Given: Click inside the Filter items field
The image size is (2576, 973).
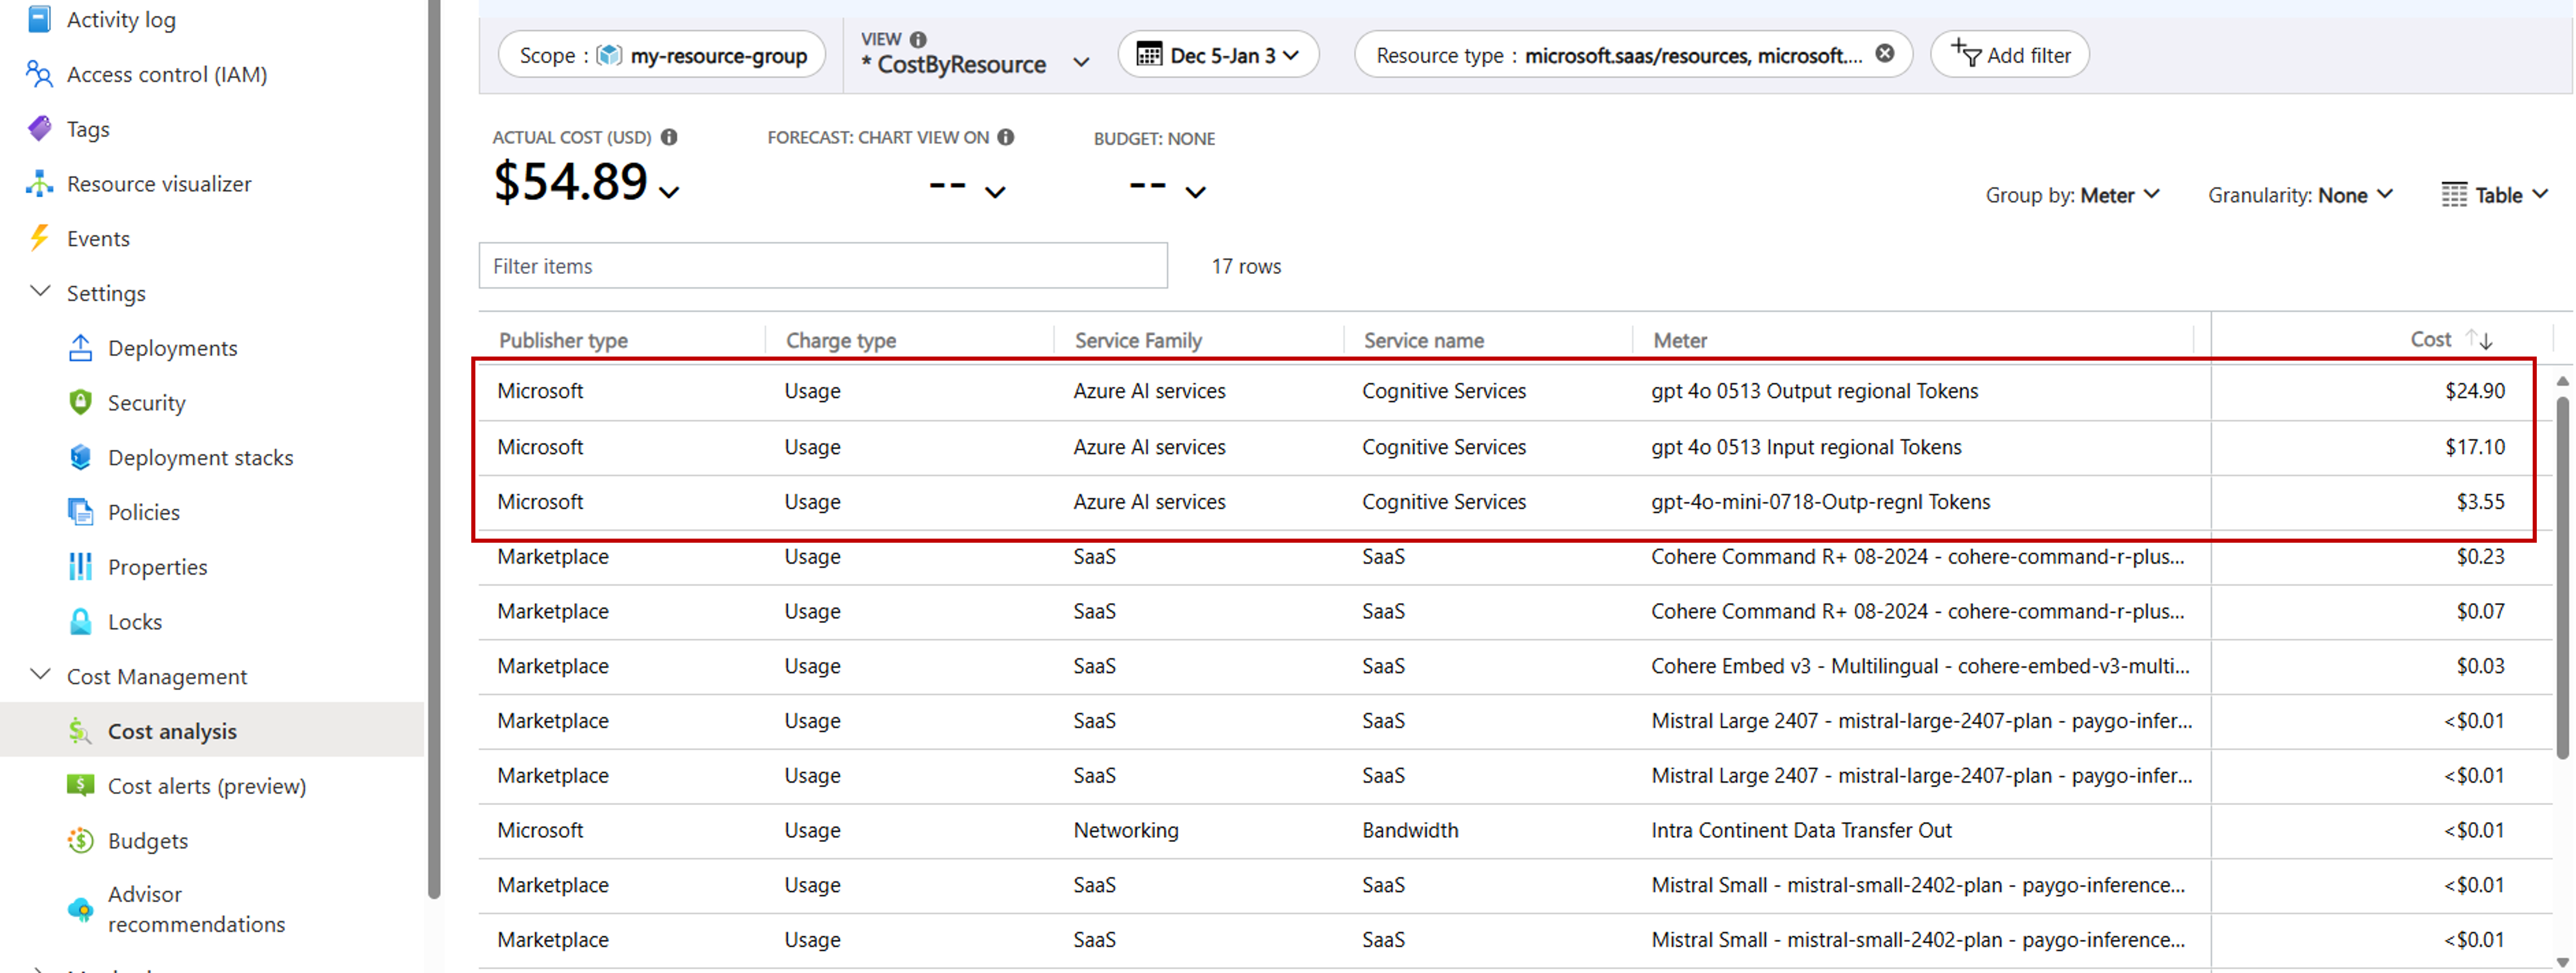Looking at the screenshot, I should (x=822, y=265).
